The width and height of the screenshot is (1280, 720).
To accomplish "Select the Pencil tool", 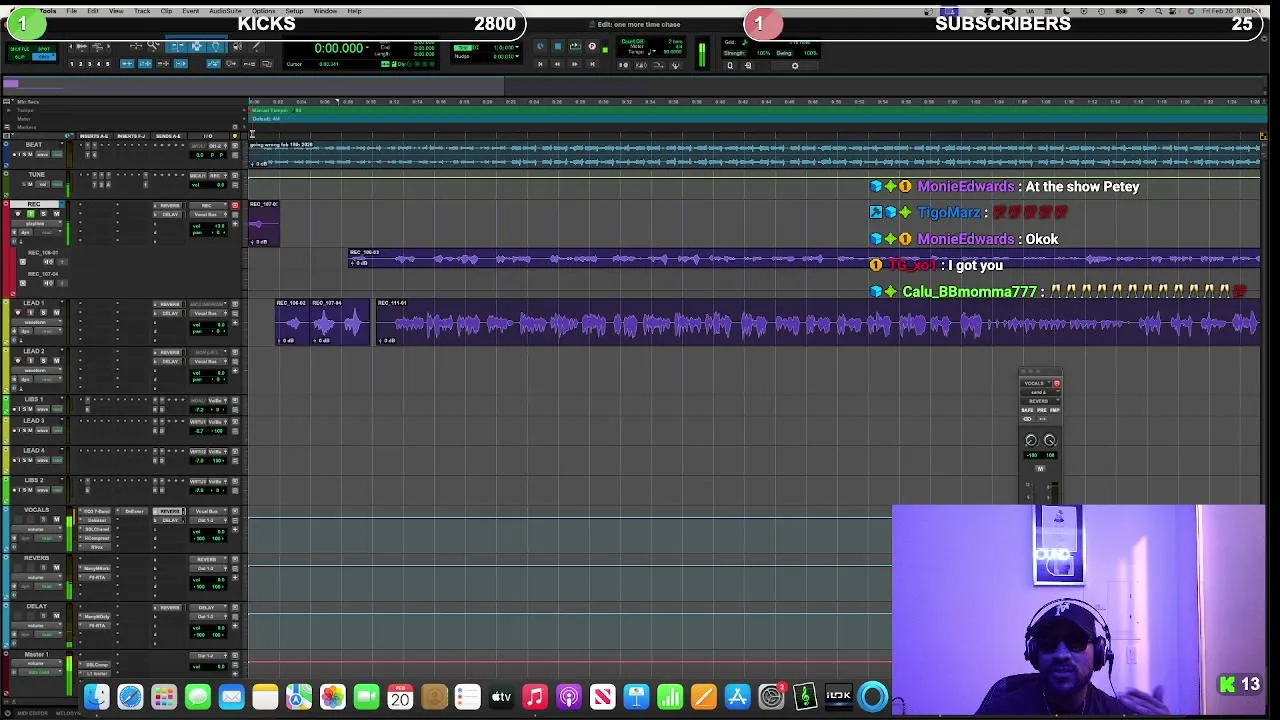I will point(256,47).
